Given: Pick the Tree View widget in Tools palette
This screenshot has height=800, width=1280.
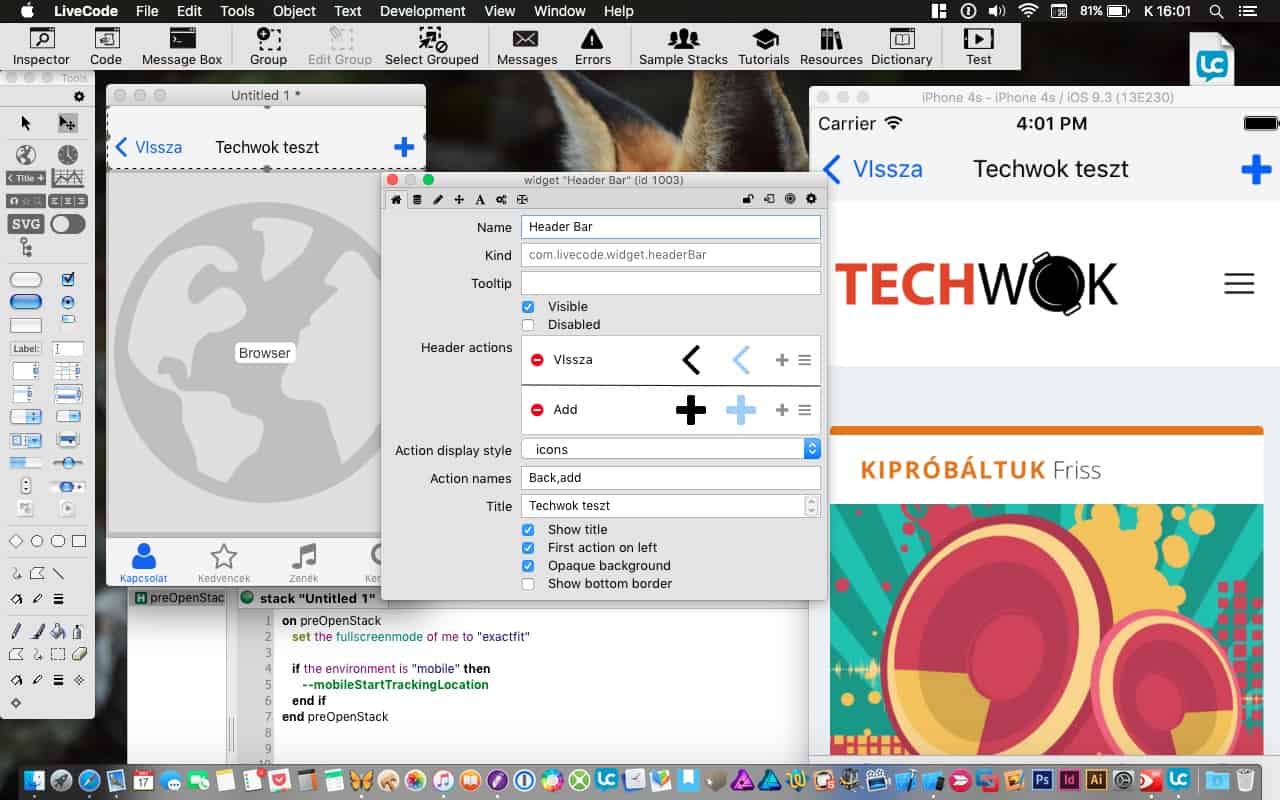Looking at the screenshot, I should (26, 248).
